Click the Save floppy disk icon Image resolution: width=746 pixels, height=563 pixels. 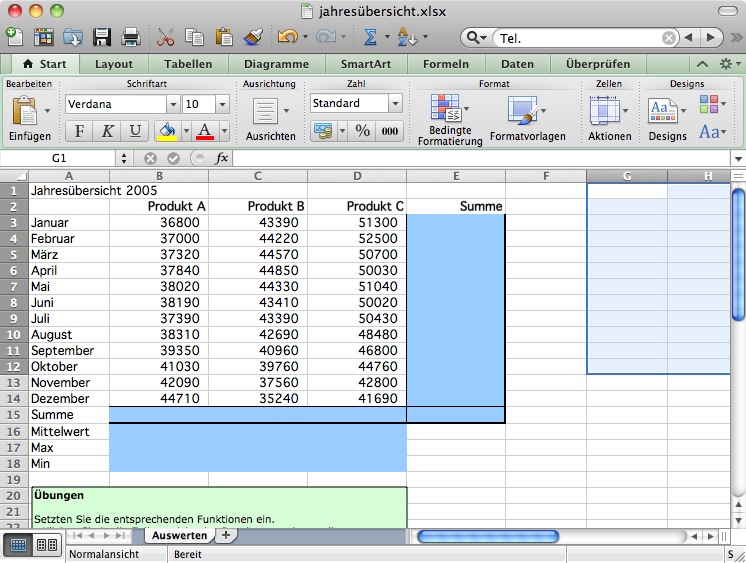coord(102,37)
